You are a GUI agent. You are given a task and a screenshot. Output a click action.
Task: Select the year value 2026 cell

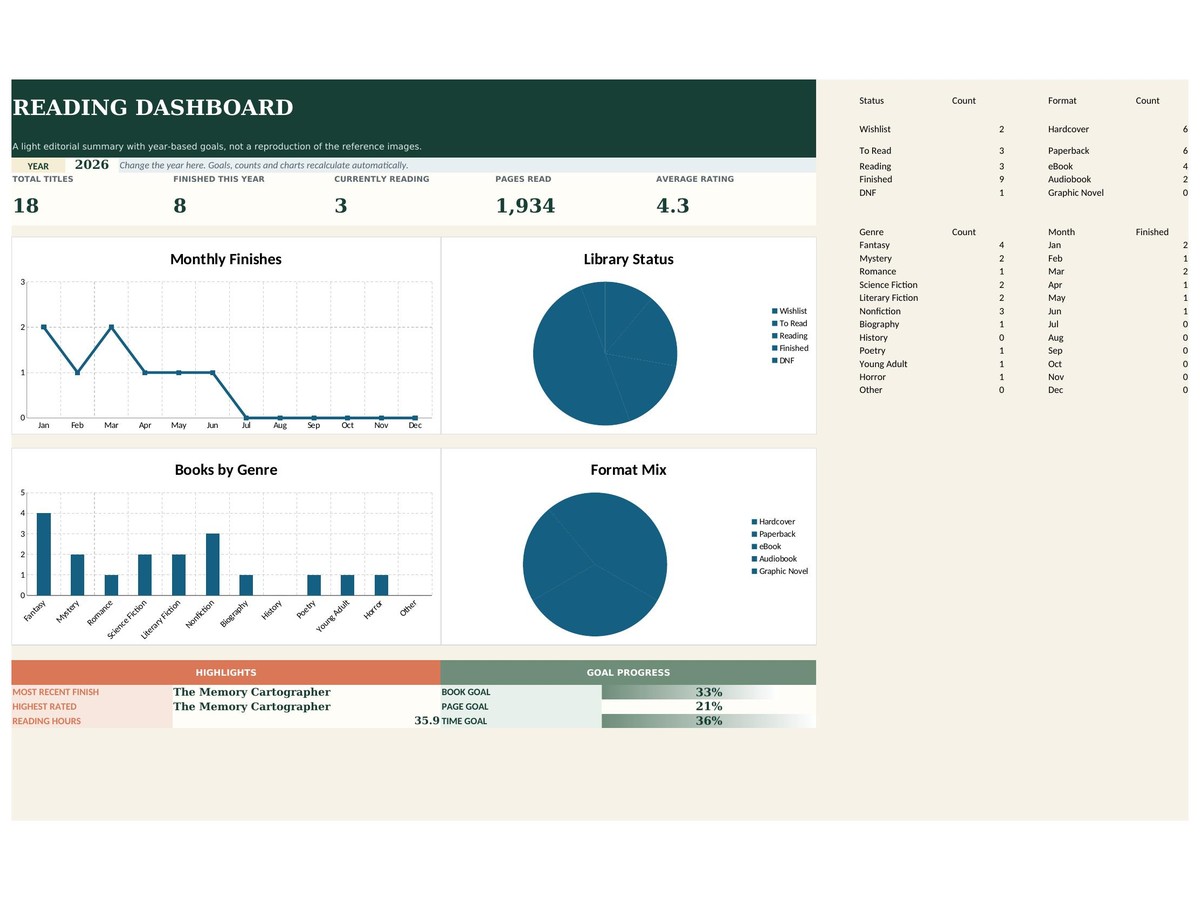click(92, 165)
